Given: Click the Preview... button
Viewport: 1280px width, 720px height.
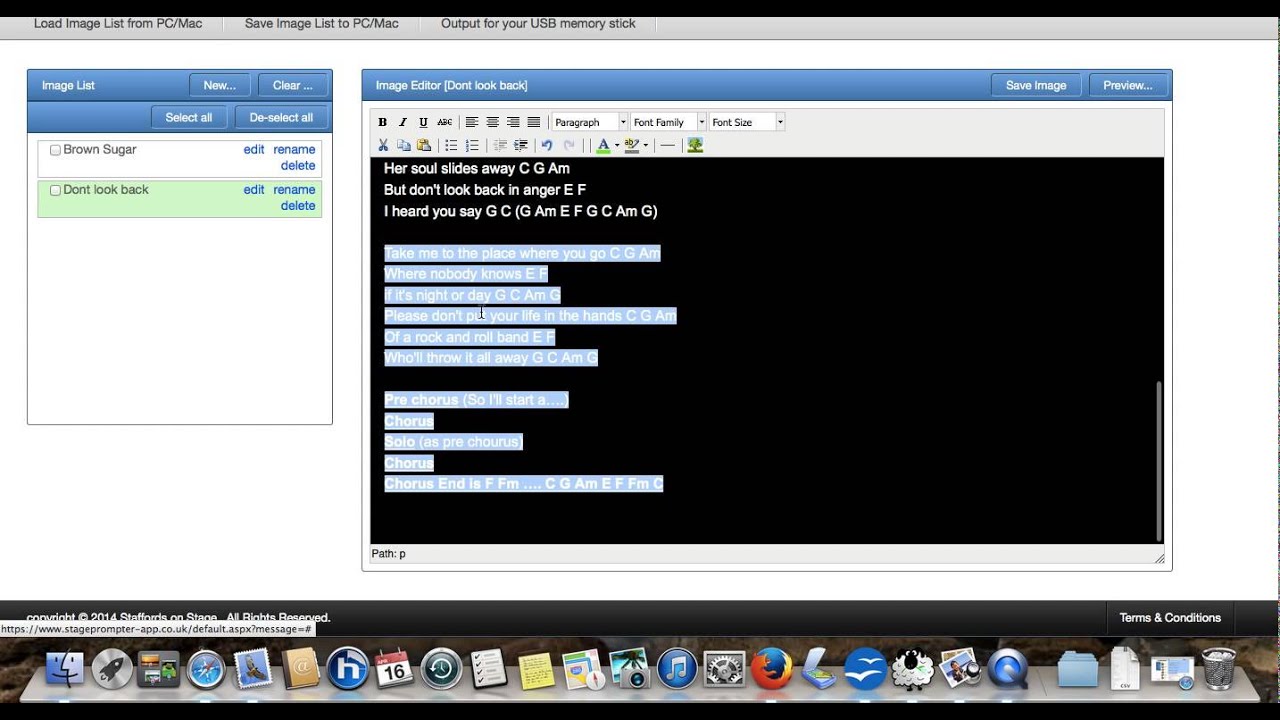Looking at the screenshot, I should pos(1128,85).
